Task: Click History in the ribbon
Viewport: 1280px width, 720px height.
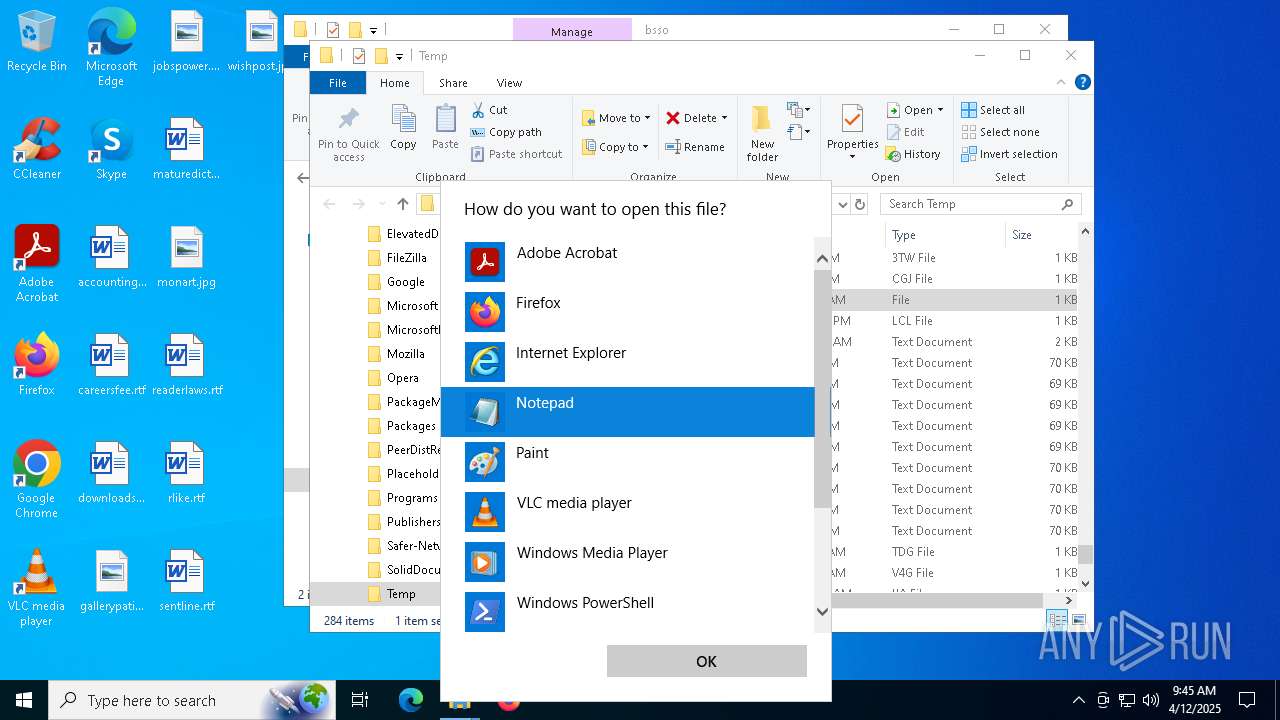Action: point(913,154)
